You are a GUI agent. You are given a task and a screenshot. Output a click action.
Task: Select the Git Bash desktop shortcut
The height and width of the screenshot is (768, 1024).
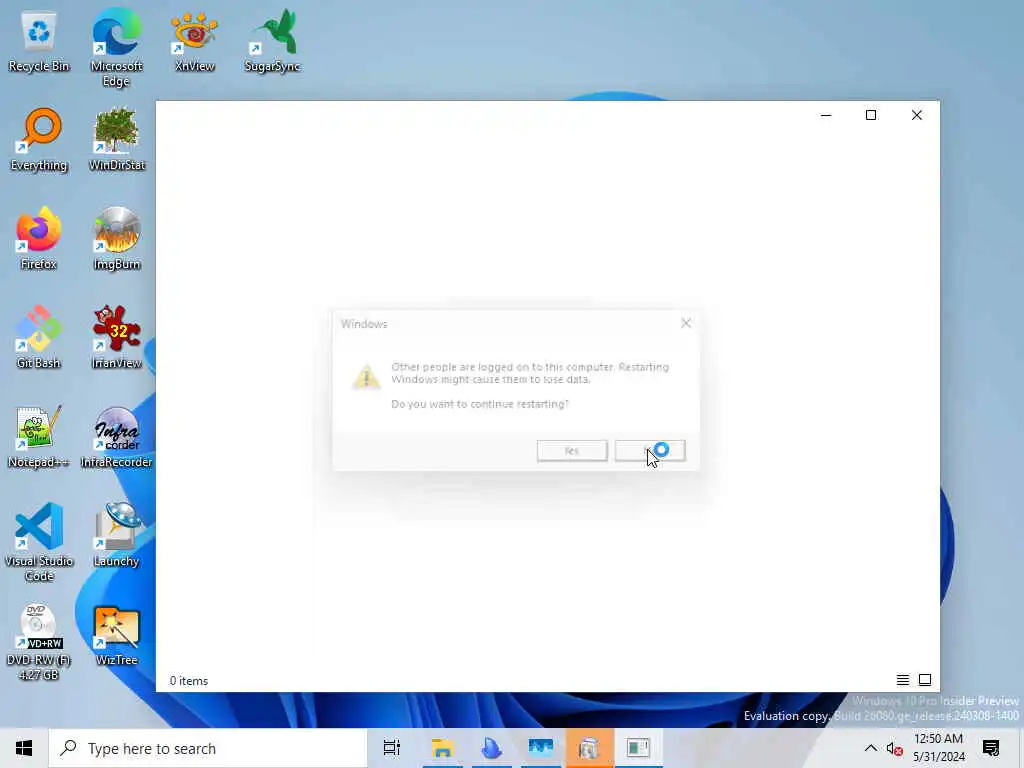(x=39, y=338)
